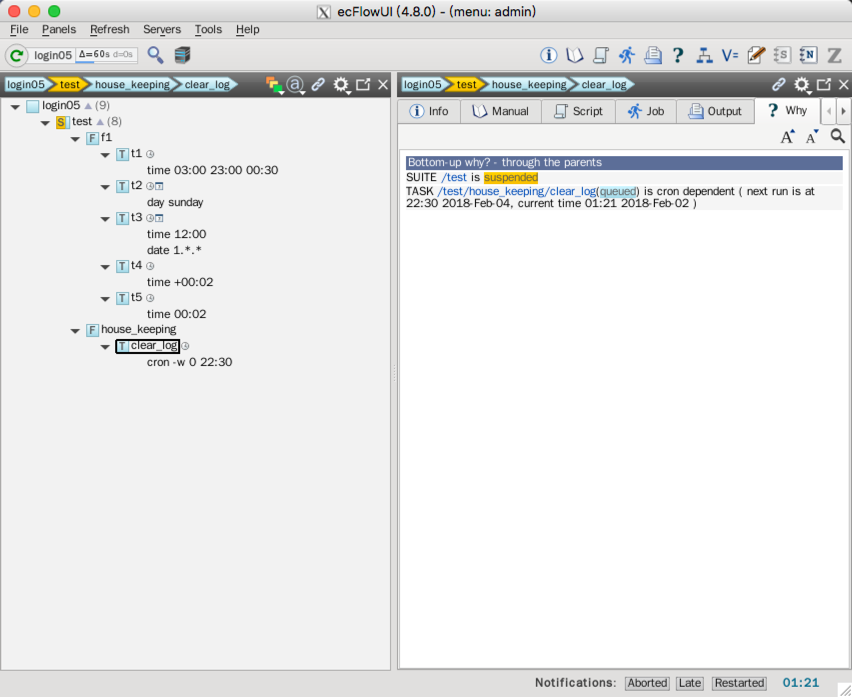Collapse the house_keeping family node

coord(75,330)
